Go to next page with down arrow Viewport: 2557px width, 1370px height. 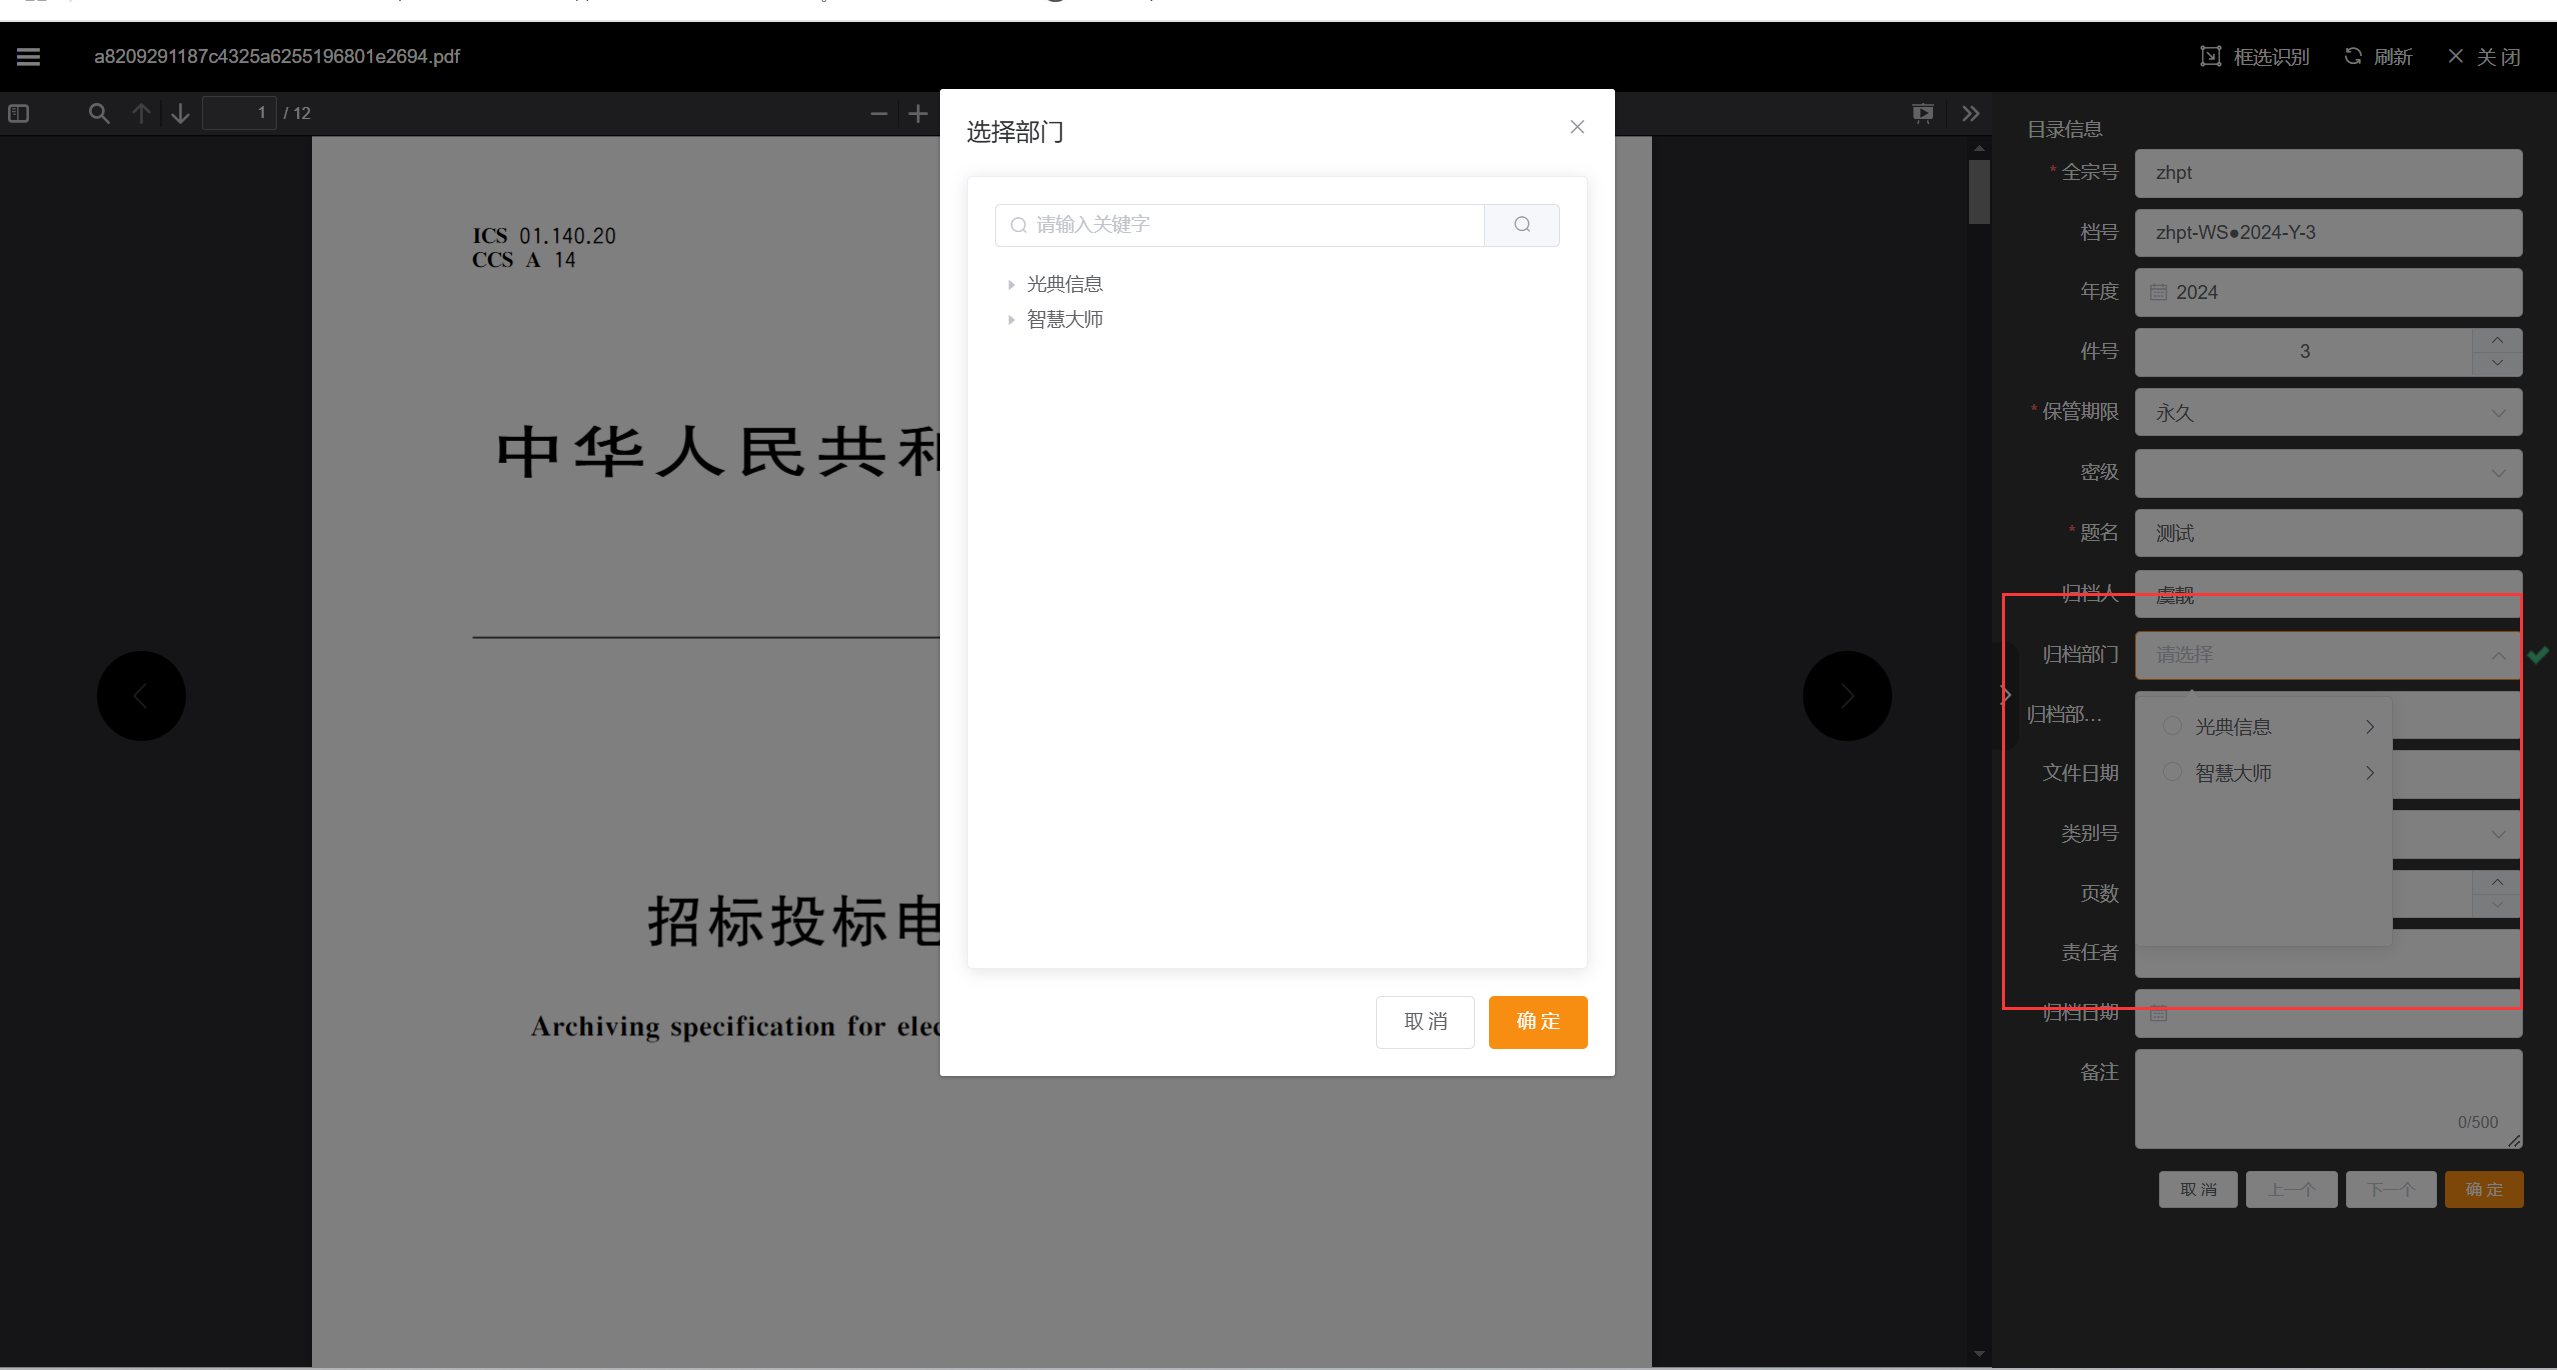pyautogui.click(x=180, y=113)
